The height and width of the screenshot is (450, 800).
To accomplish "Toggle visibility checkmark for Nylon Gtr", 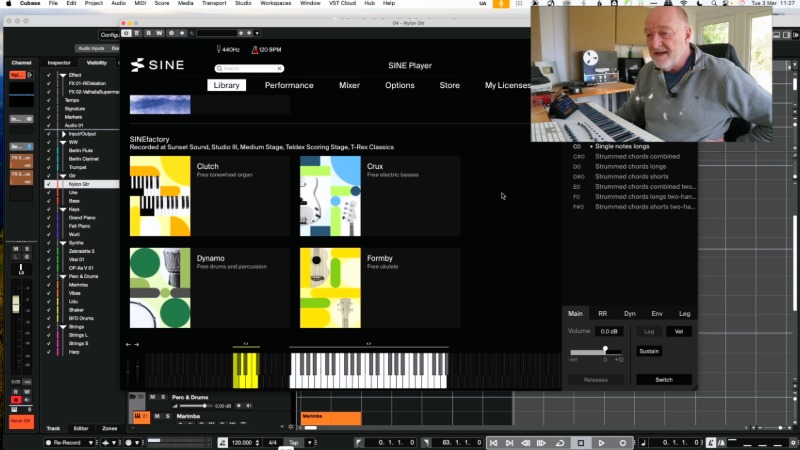I will point(48,184).
